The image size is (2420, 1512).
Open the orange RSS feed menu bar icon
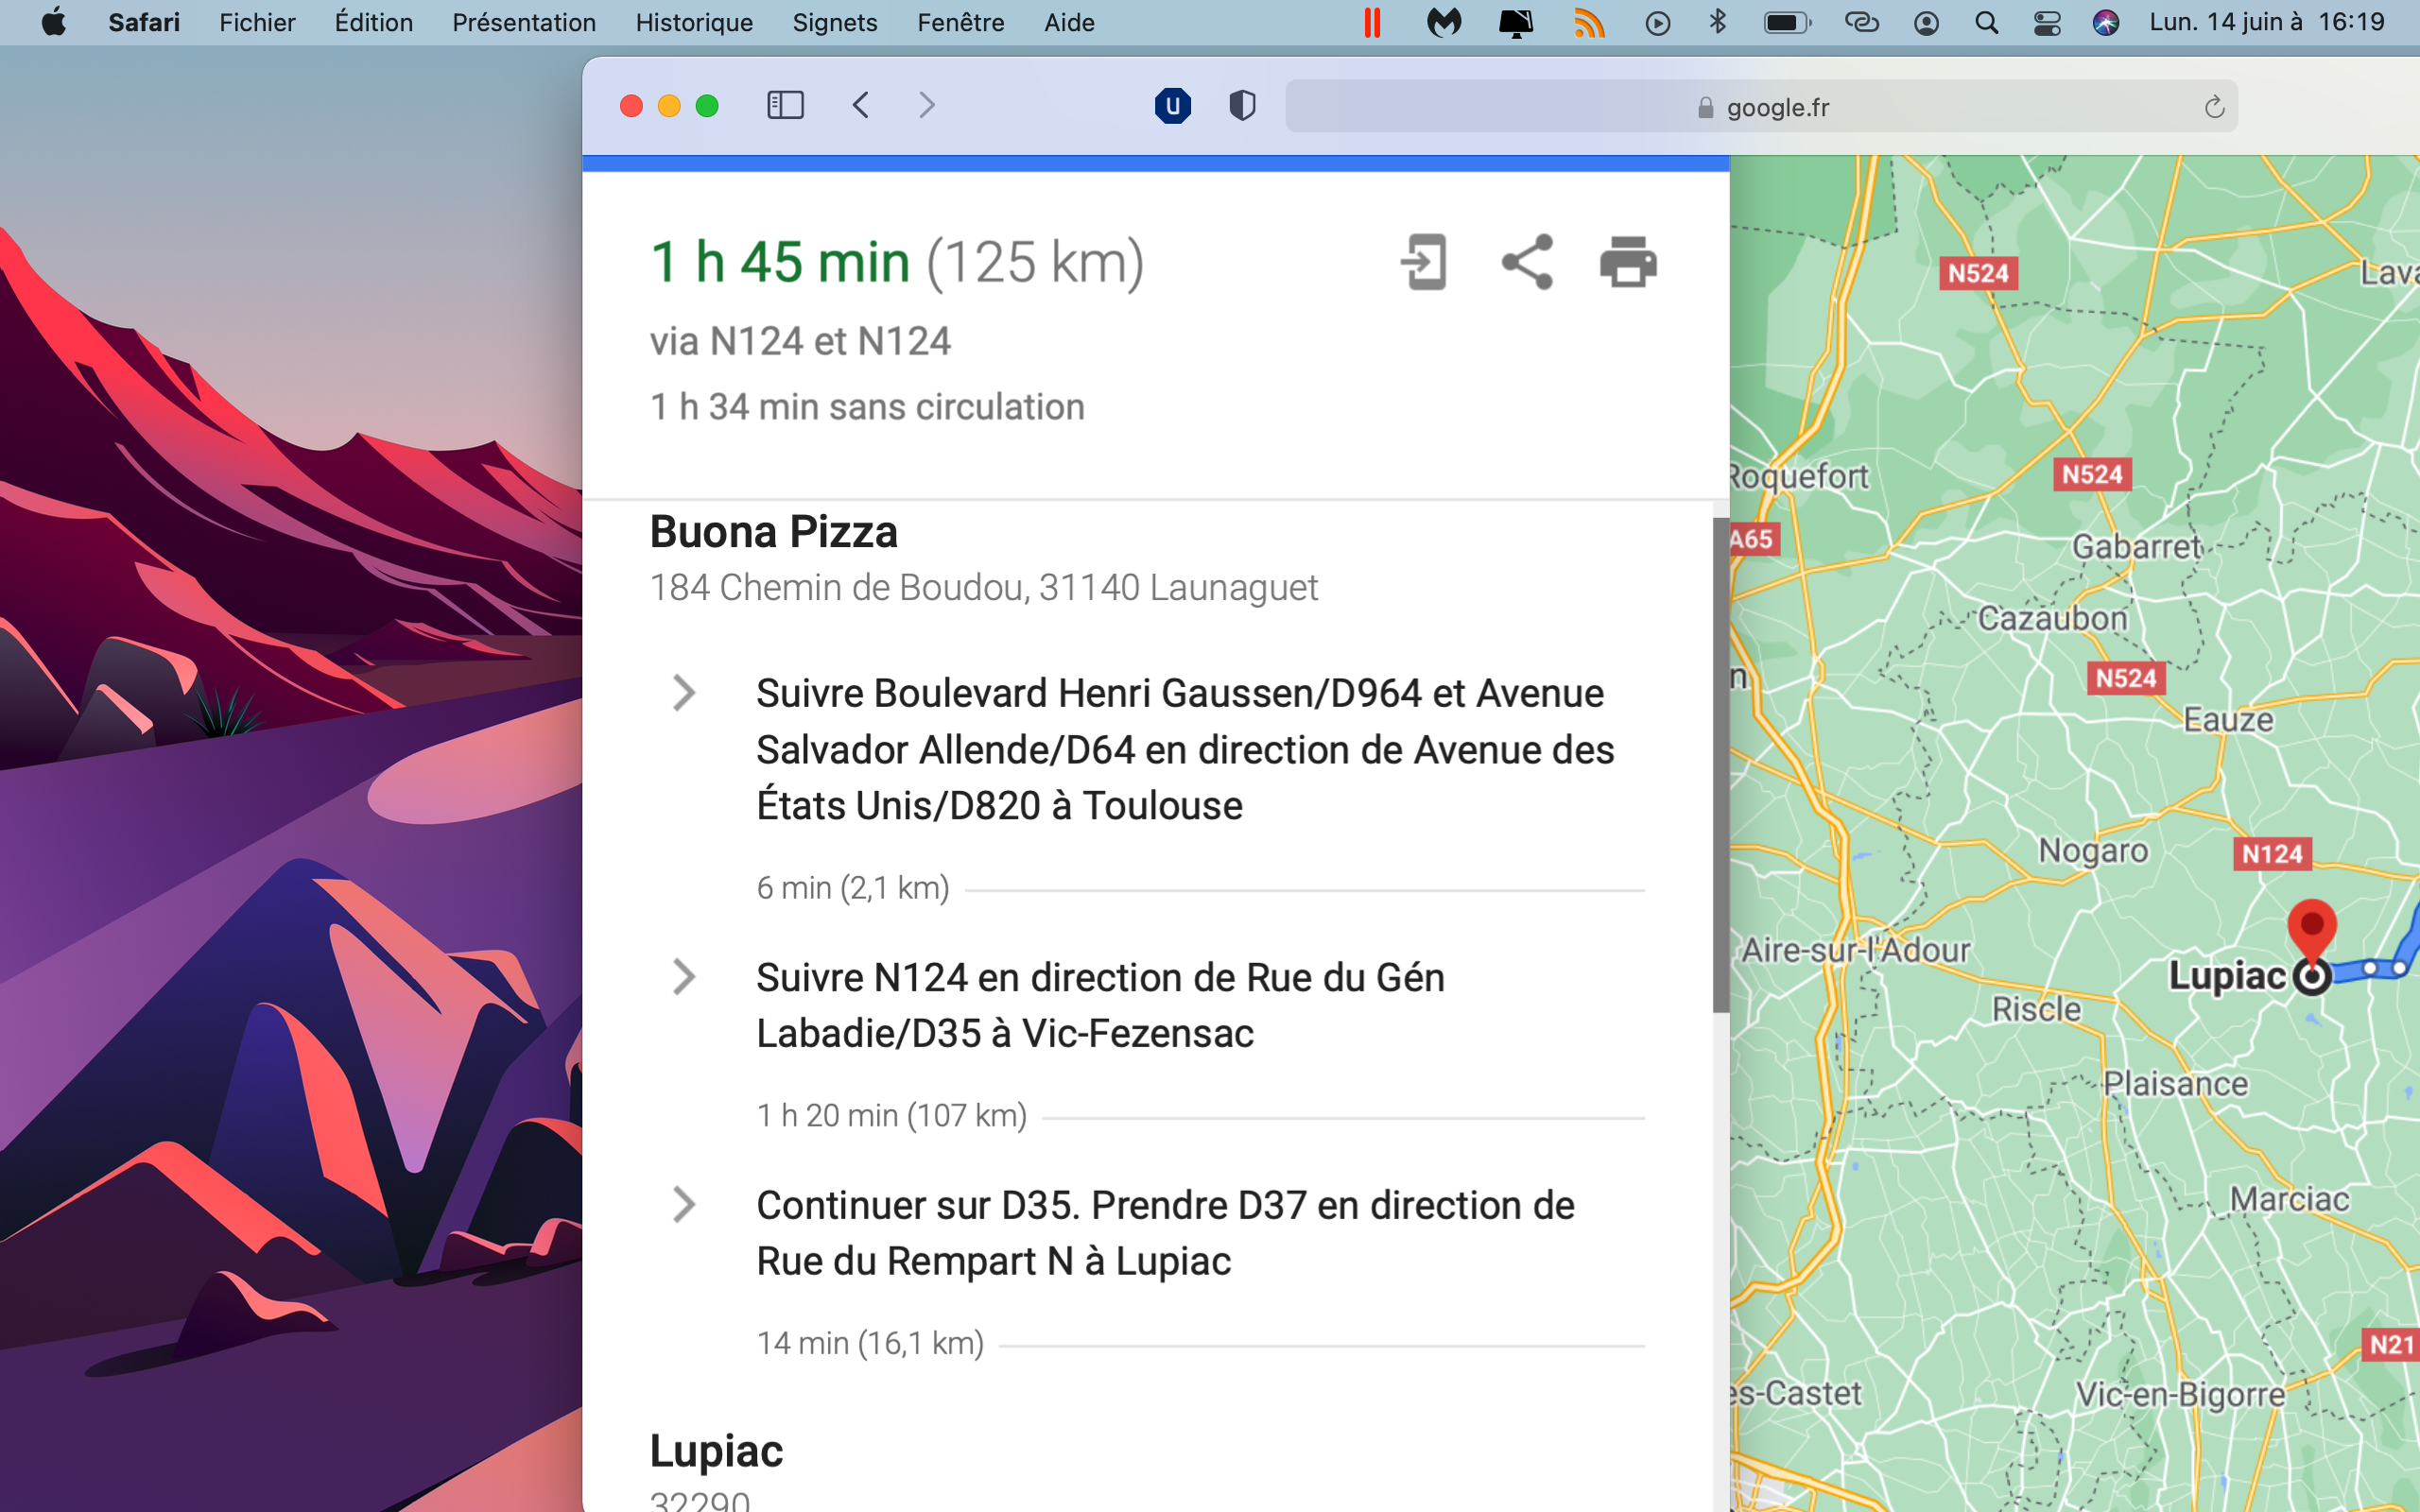point(1588,22)
